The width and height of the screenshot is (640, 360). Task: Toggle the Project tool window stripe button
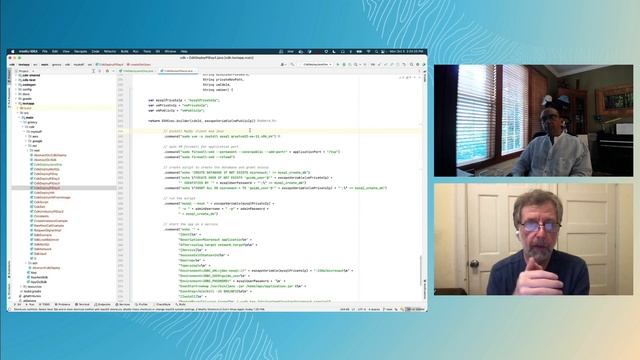point(9,77)
